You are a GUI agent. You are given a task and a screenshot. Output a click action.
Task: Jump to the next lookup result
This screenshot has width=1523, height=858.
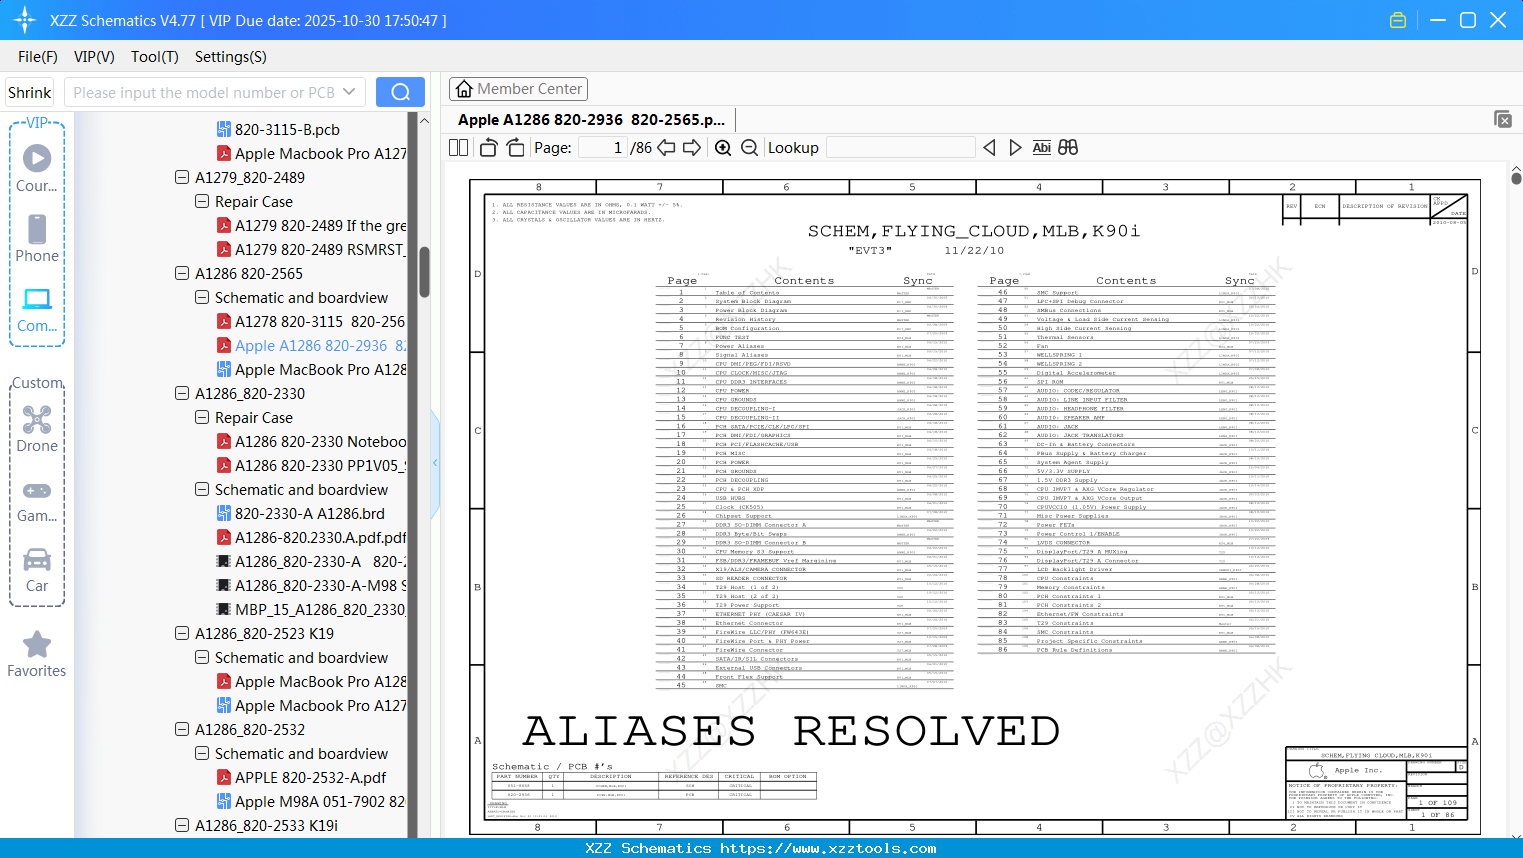(x=1015, y=147)
